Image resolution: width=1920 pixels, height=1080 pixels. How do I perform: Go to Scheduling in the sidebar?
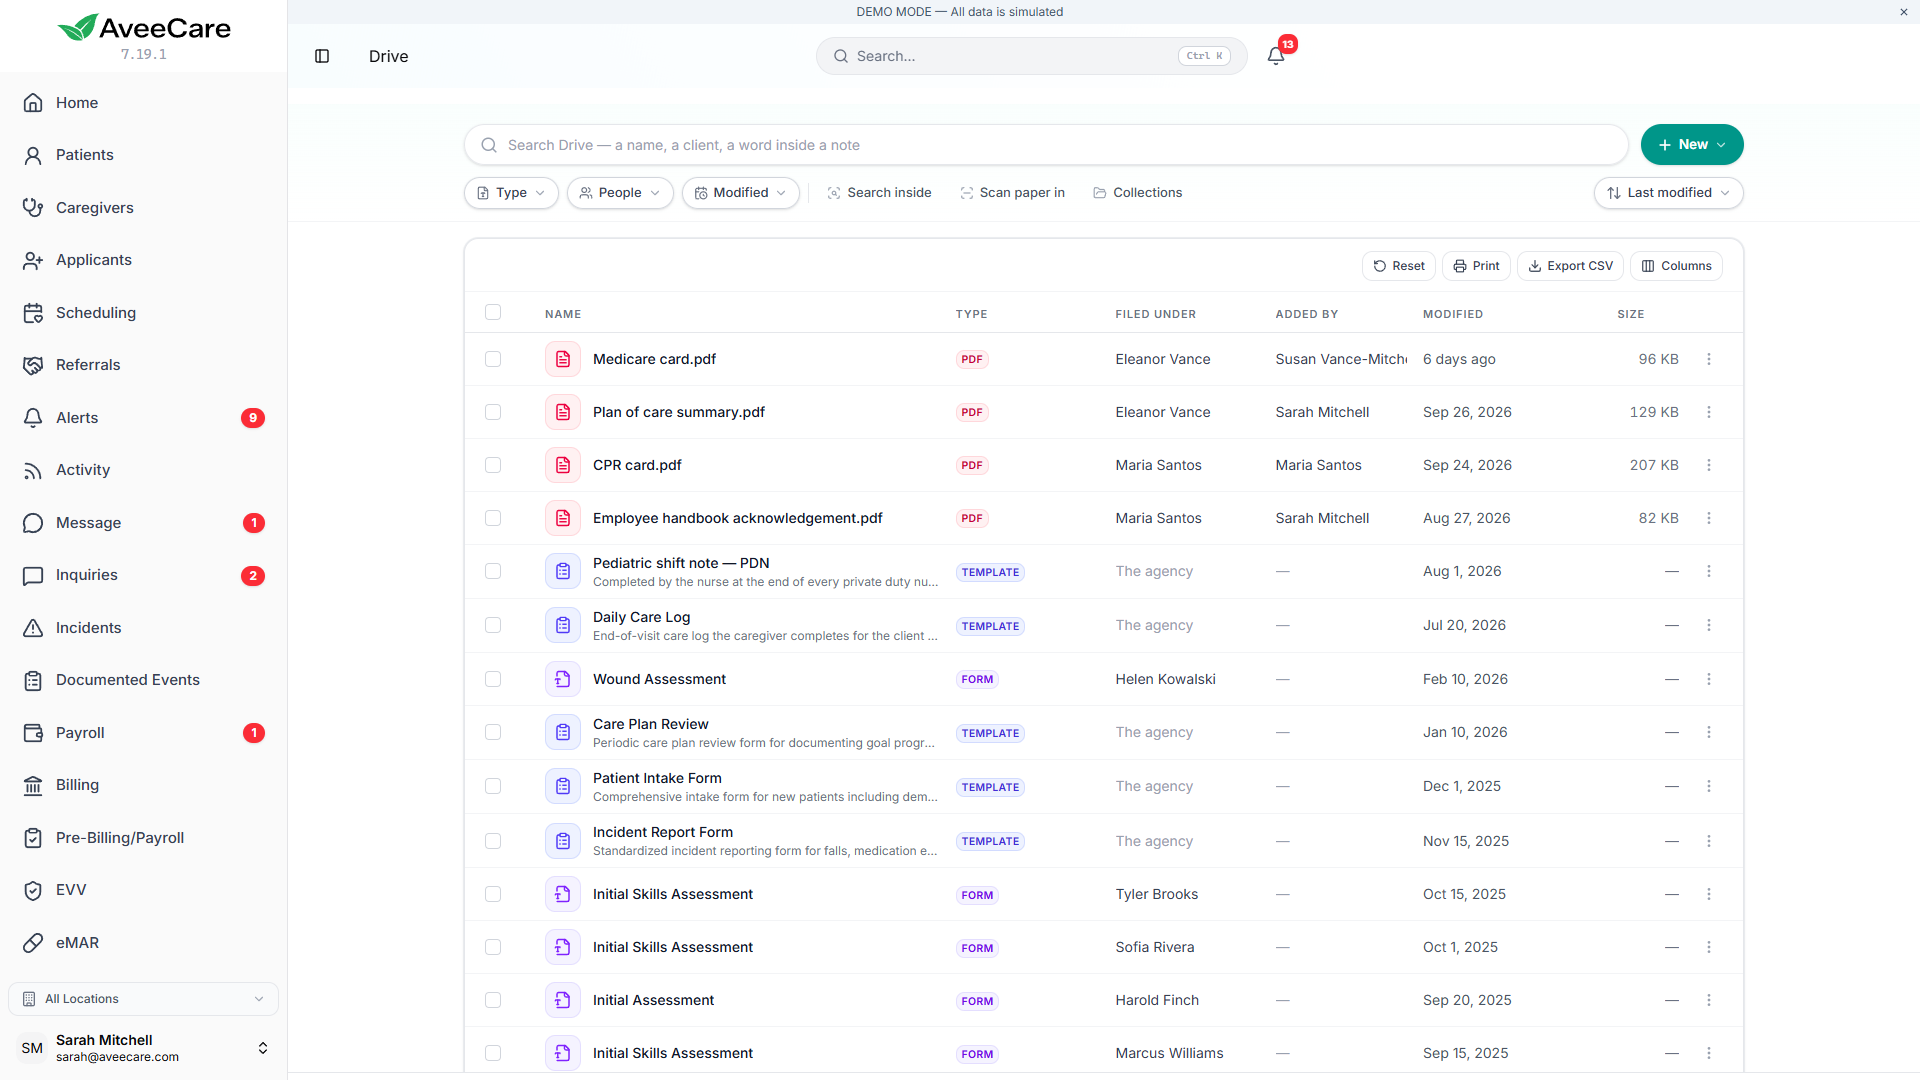[144, 313]
